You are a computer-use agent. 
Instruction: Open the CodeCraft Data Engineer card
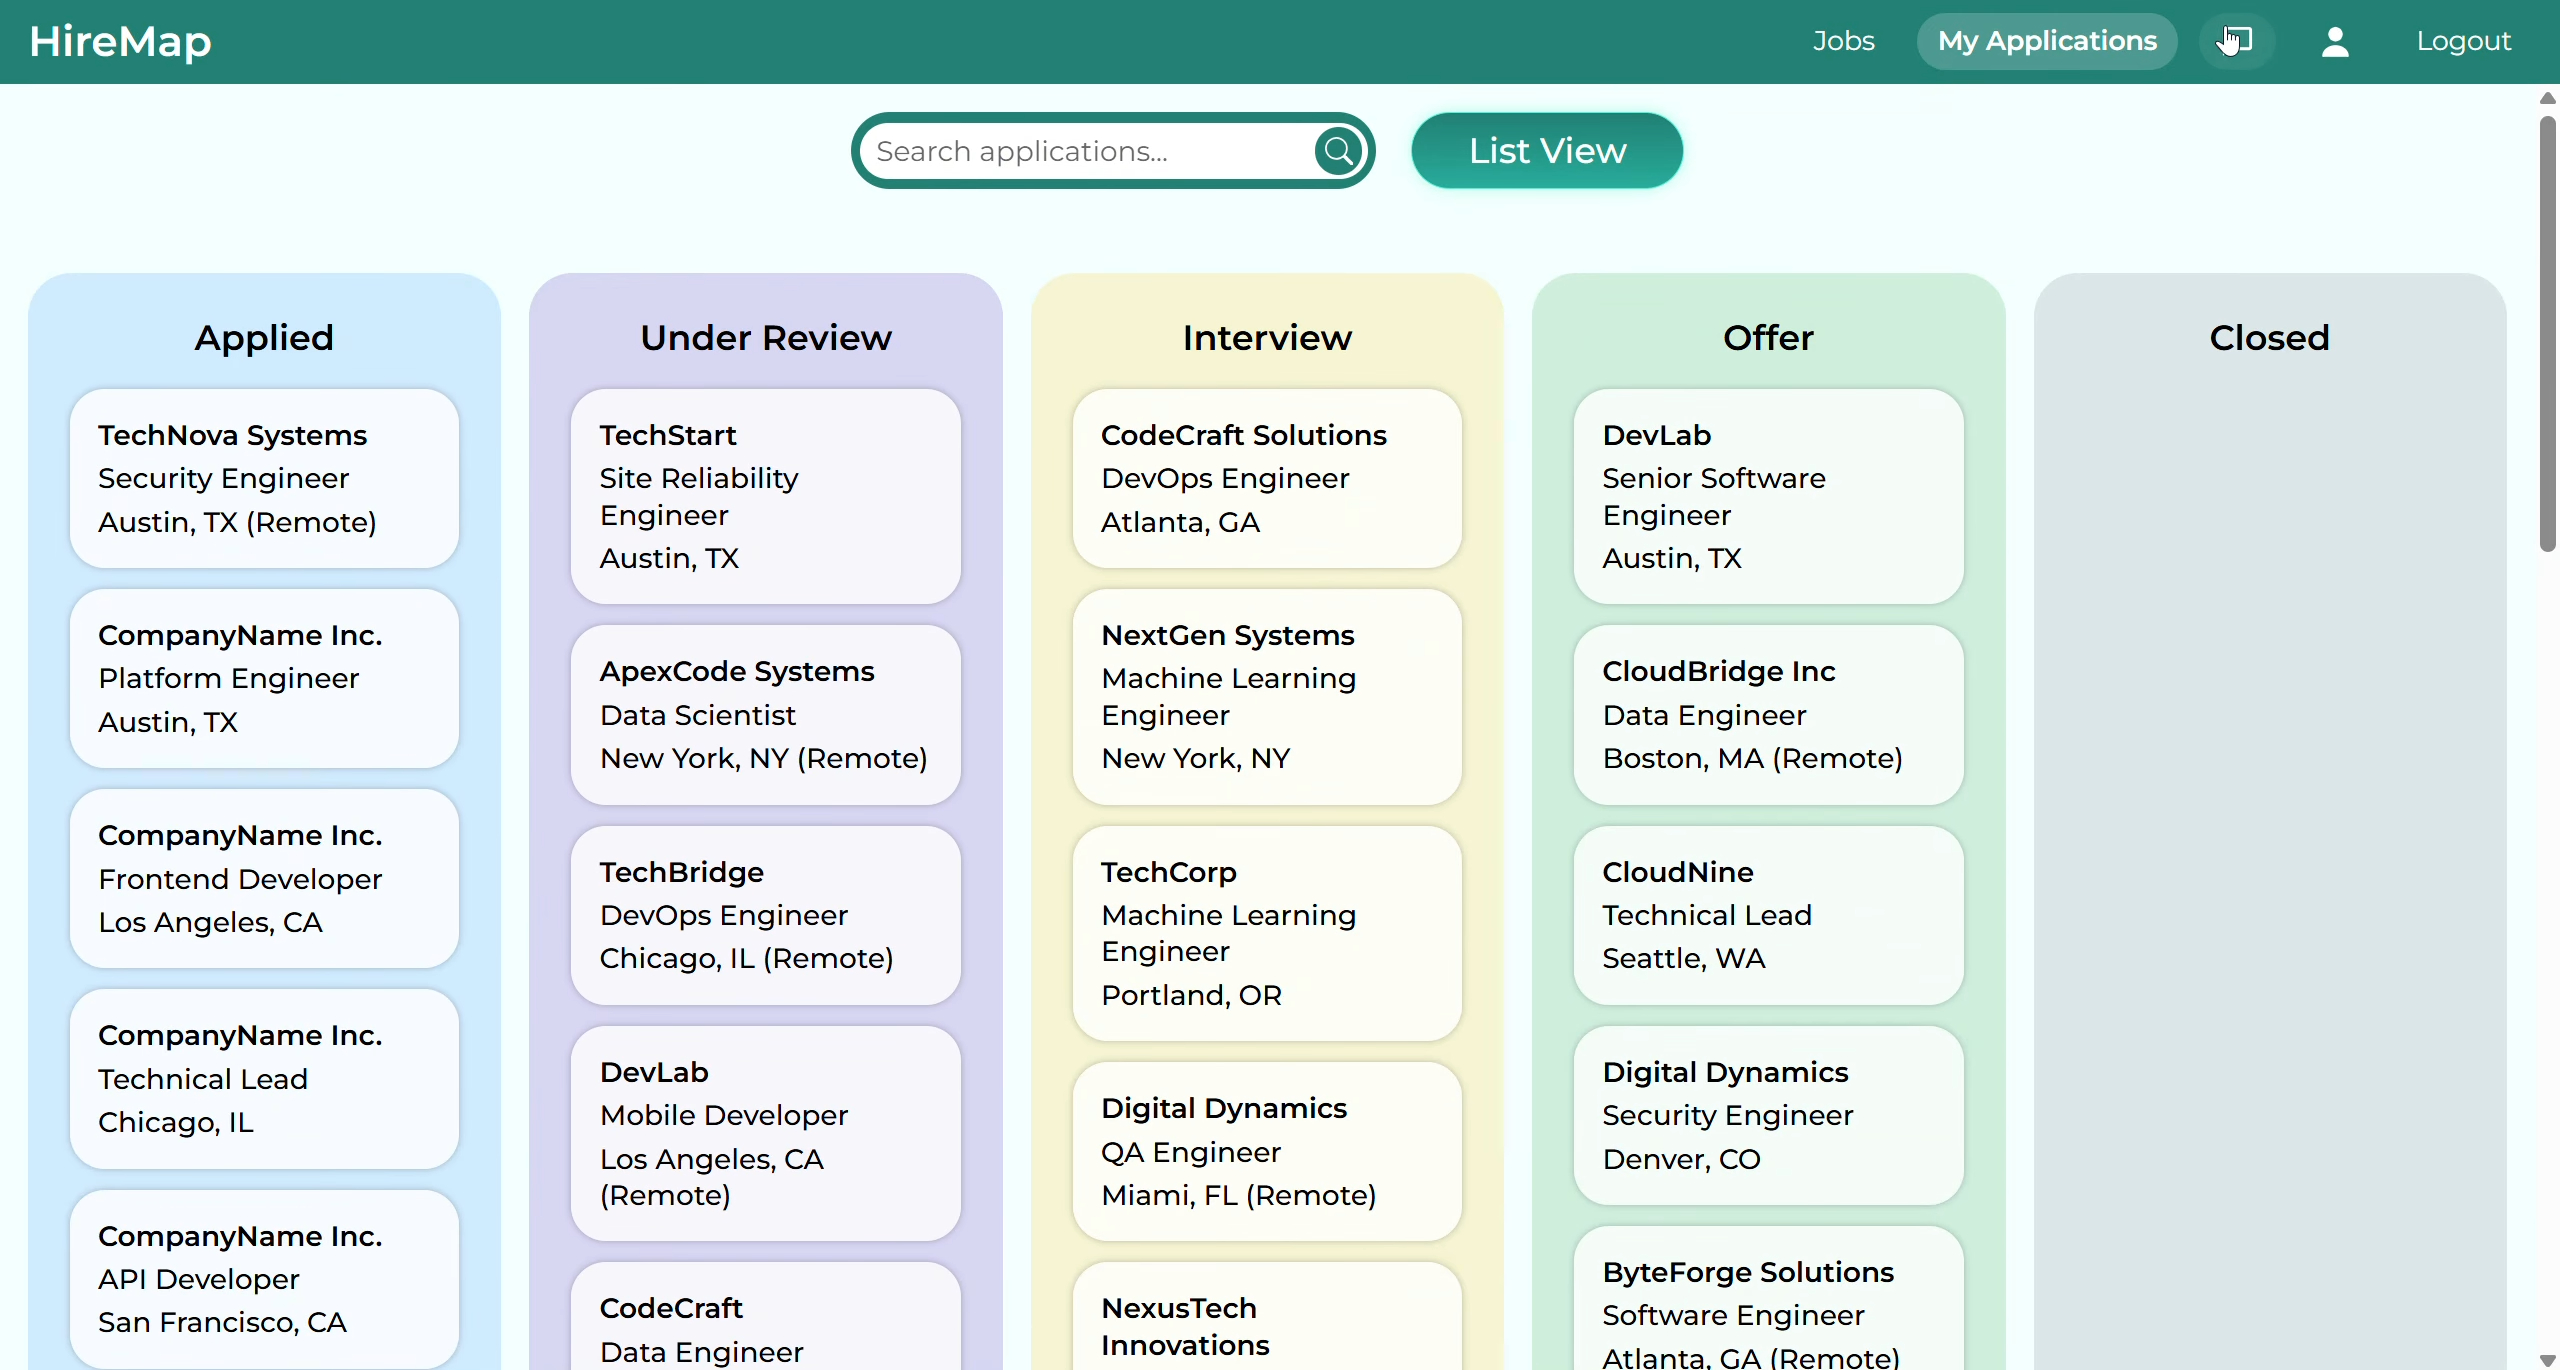pyautogui.click(x=766, y=1316)
